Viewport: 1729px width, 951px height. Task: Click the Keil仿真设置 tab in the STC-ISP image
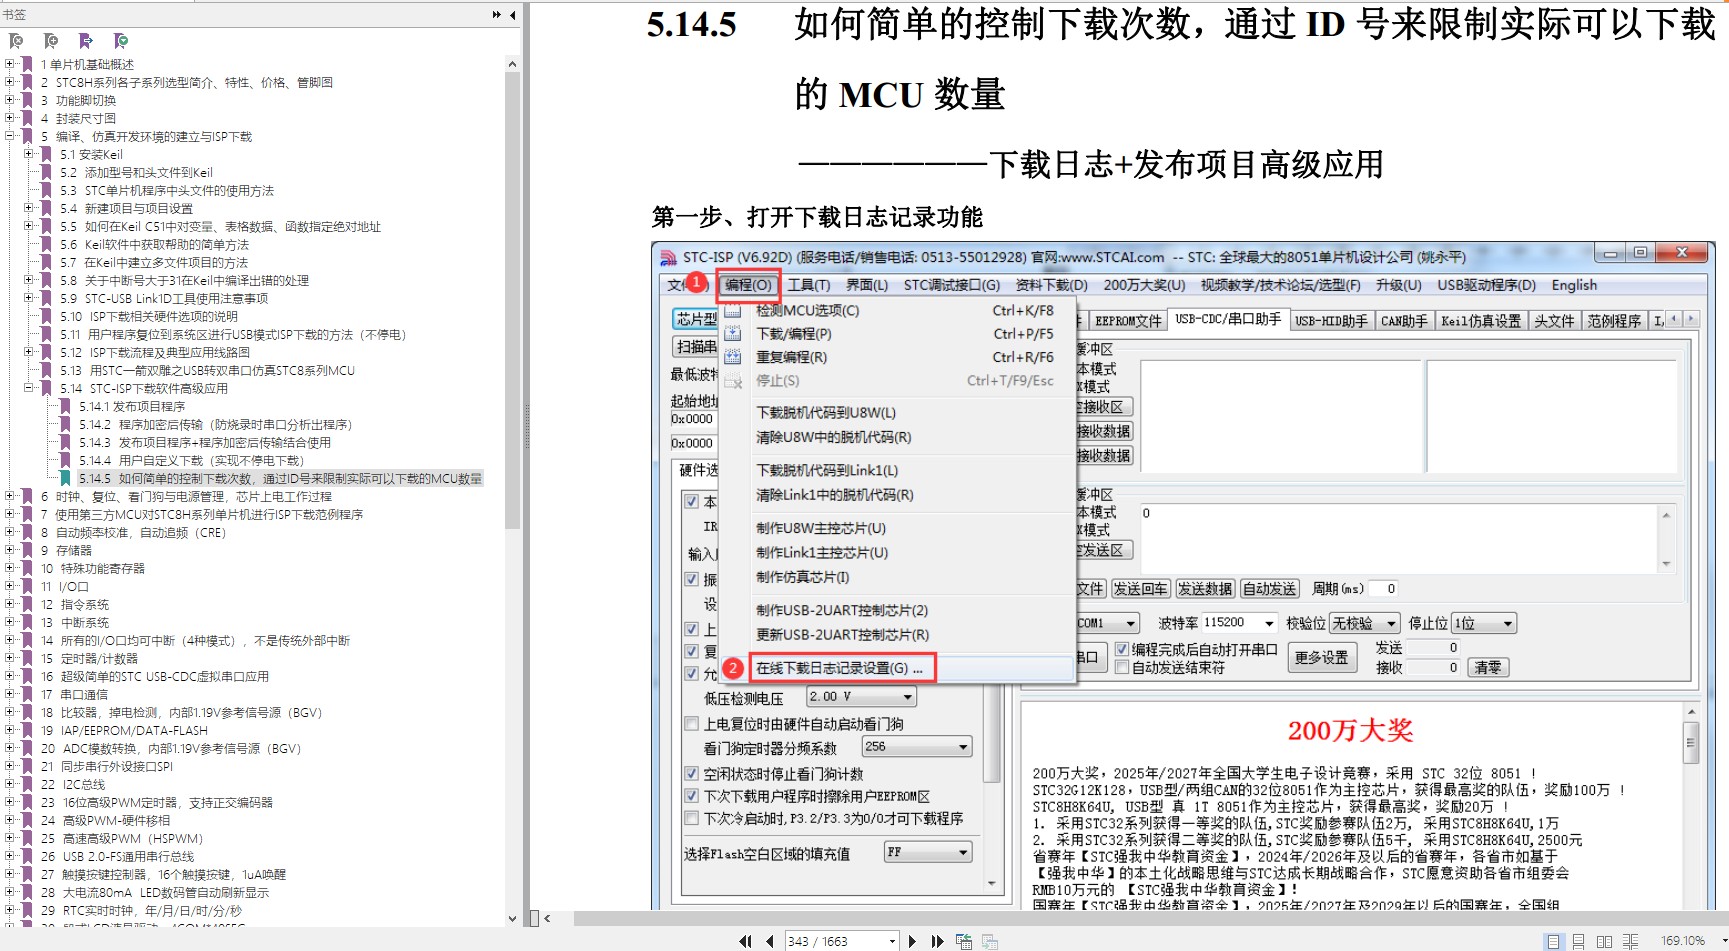coord(1481,321)
